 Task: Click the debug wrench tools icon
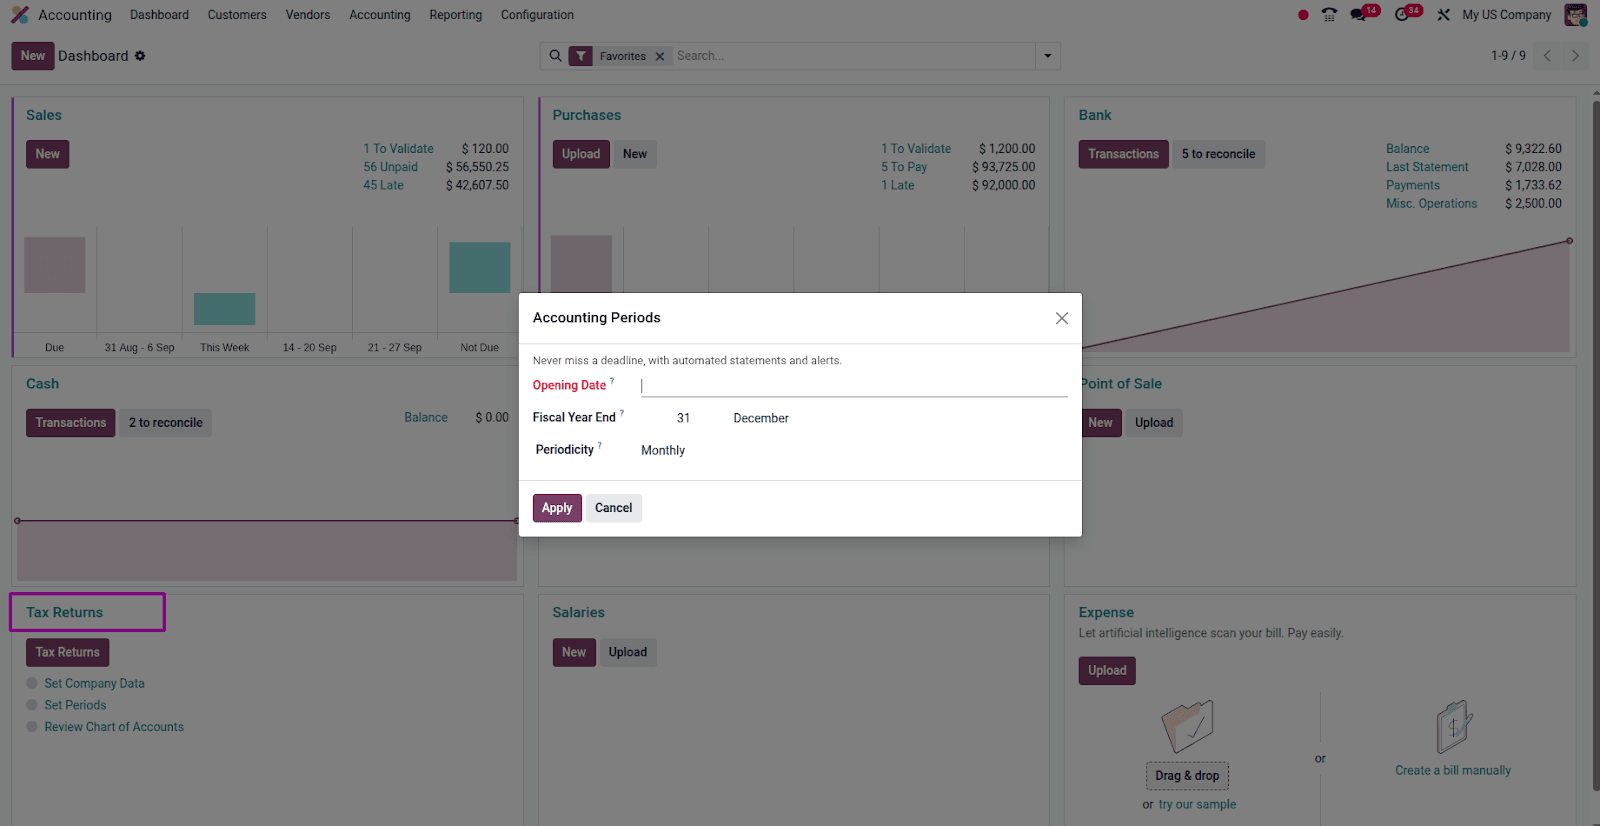[x=1443, y=15]
